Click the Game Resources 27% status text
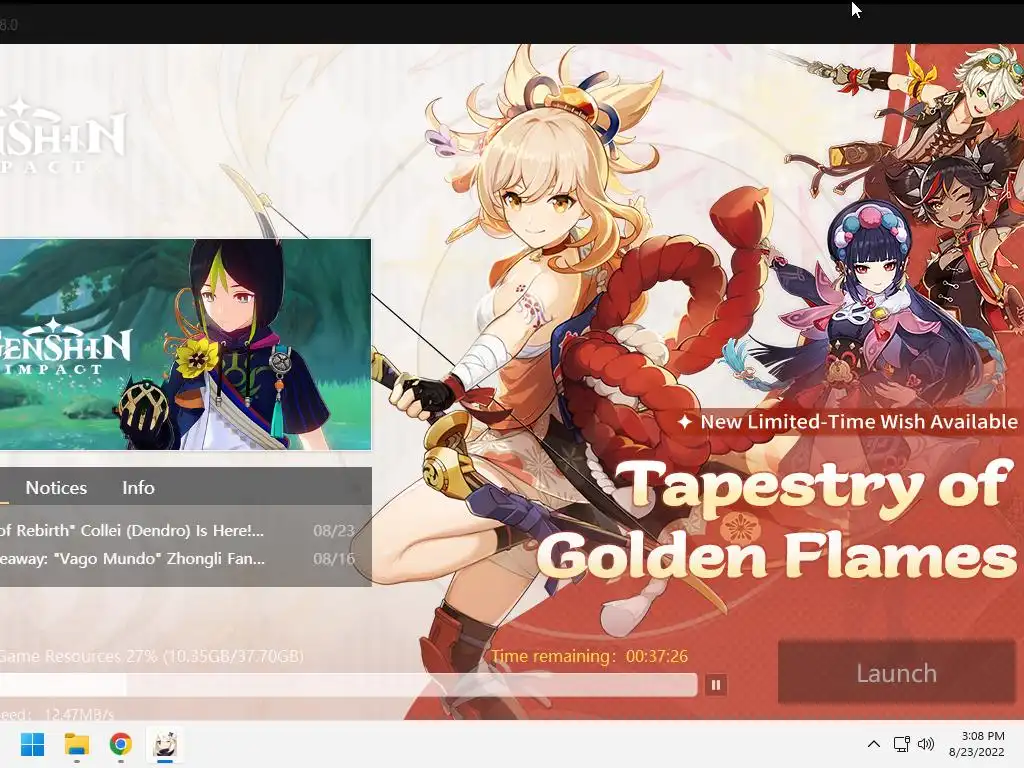1024x768 pixels. (152, 656)
